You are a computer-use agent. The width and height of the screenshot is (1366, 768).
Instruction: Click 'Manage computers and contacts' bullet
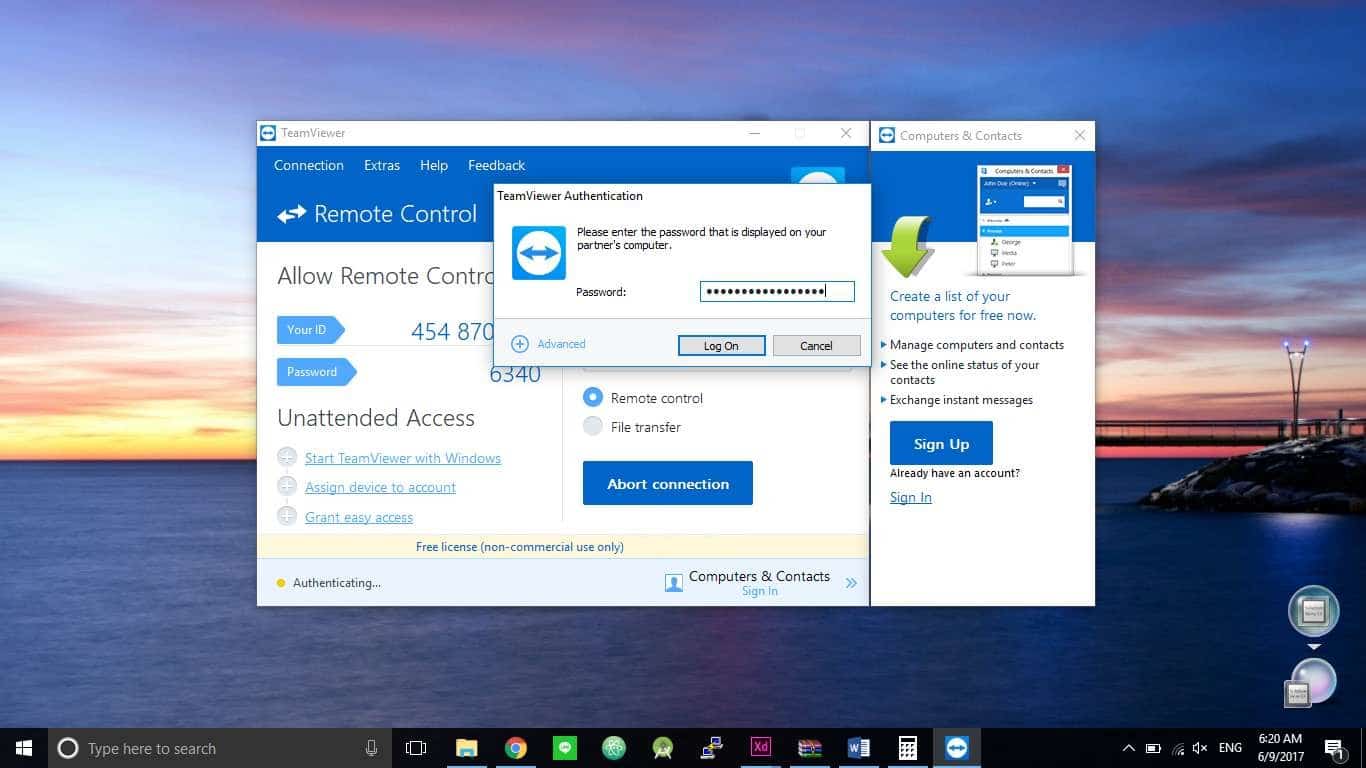pyautogui.click(x=976, y=345)
